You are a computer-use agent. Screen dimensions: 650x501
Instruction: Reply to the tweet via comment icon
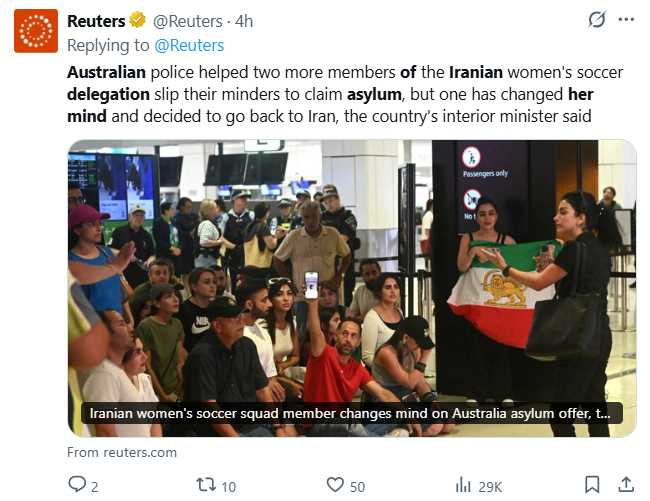point(77,484)
